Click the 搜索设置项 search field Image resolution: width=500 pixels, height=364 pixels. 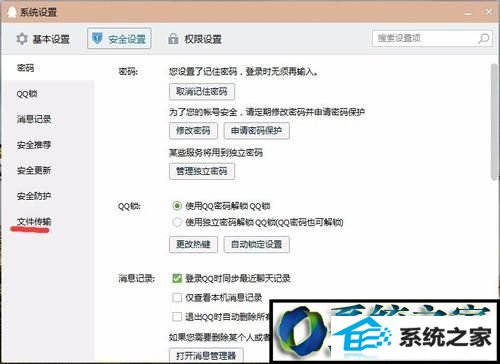(432, 39)
